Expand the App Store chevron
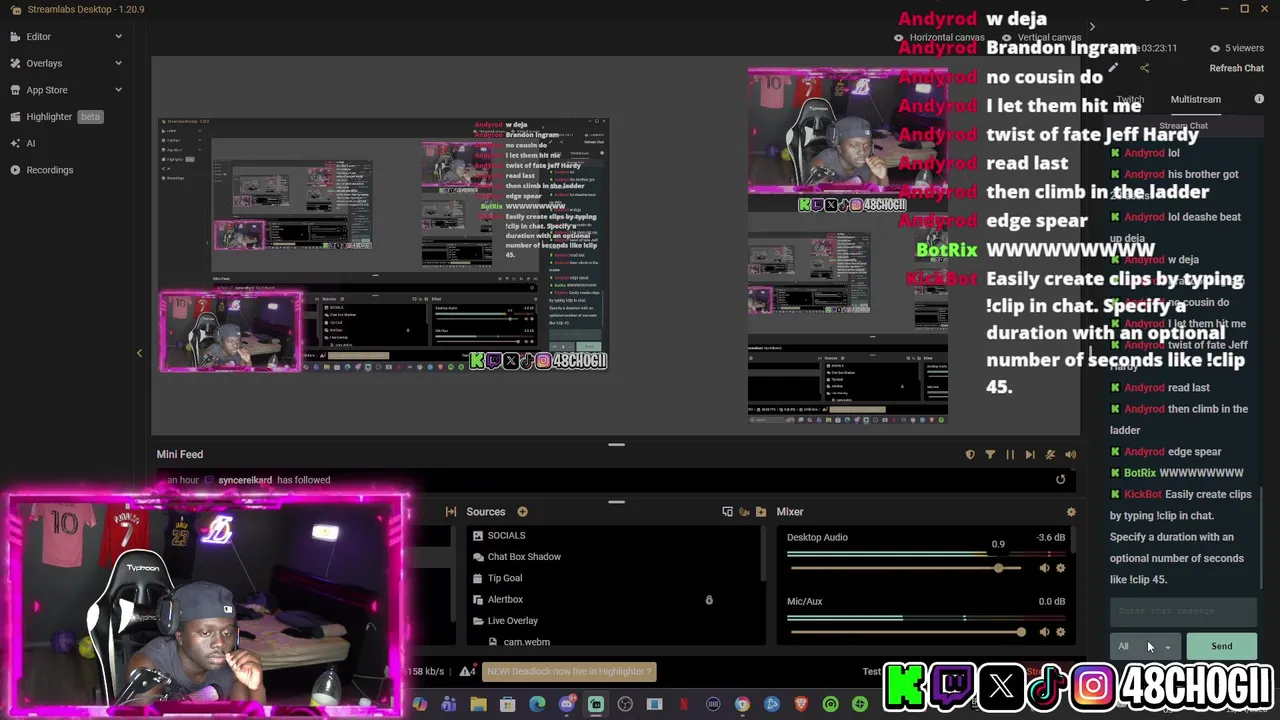The width and height of the screenshot is (1280, 720). 118,90
